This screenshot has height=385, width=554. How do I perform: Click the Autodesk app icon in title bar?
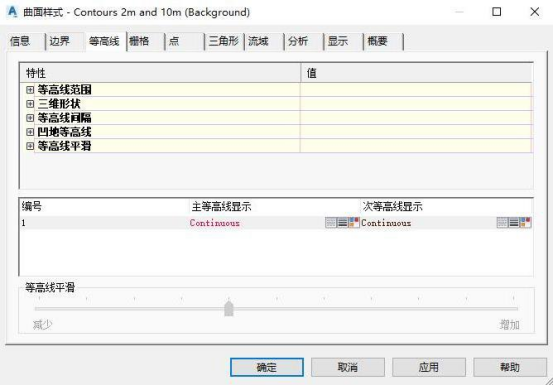tap(12, 12)
